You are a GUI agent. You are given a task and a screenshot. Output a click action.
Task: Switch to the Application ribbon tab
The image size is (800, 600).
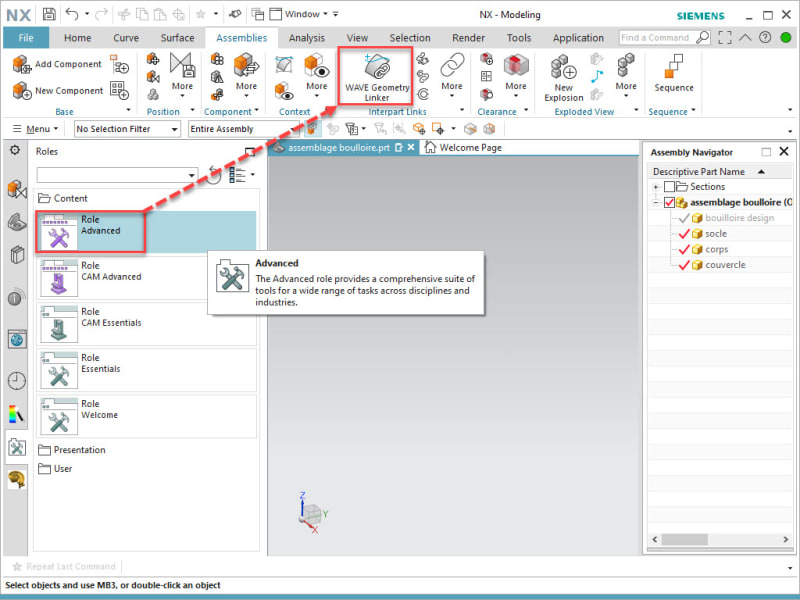pyautogui.click(x=578, y=38)
